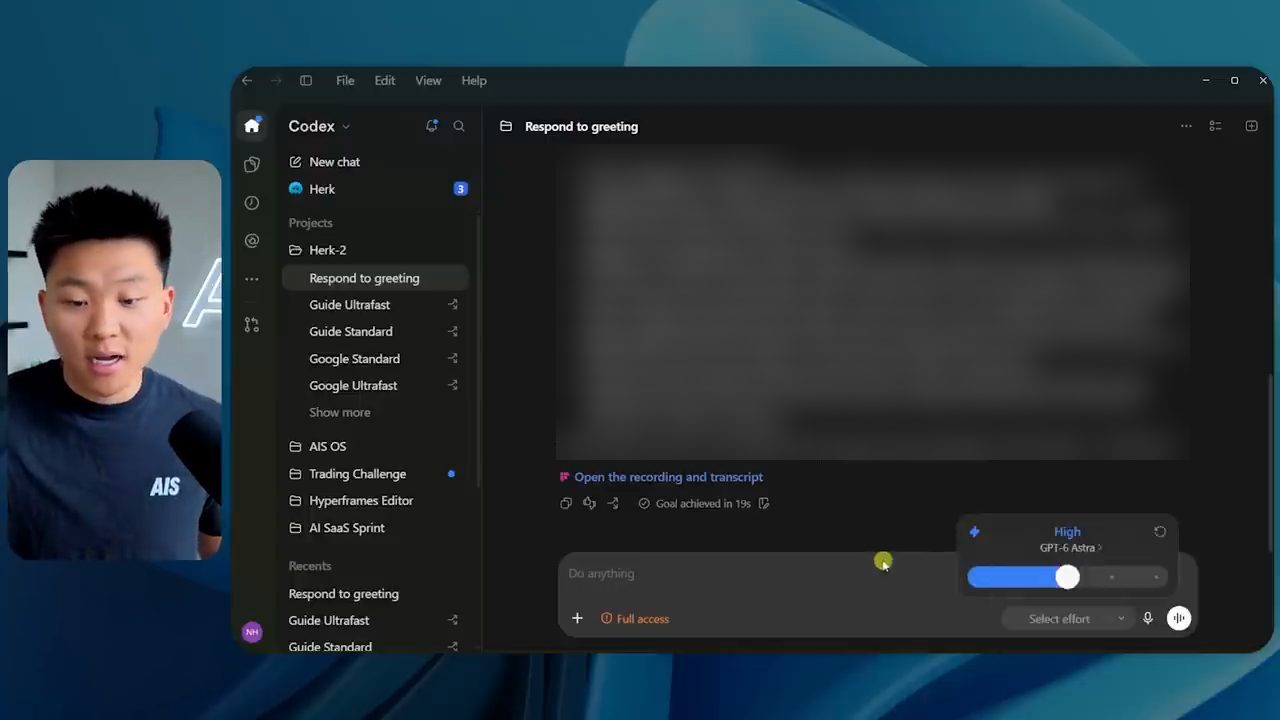Click the microphone dictation icon
Screen dimensions: 1280x720
(x=1148, y=618)
